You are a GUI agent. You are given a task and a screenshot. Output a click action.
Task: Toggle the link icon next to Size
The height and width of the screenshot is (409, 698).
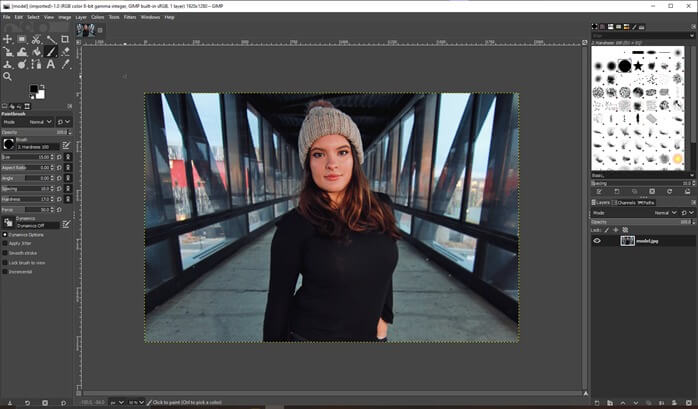click(68, 157)
